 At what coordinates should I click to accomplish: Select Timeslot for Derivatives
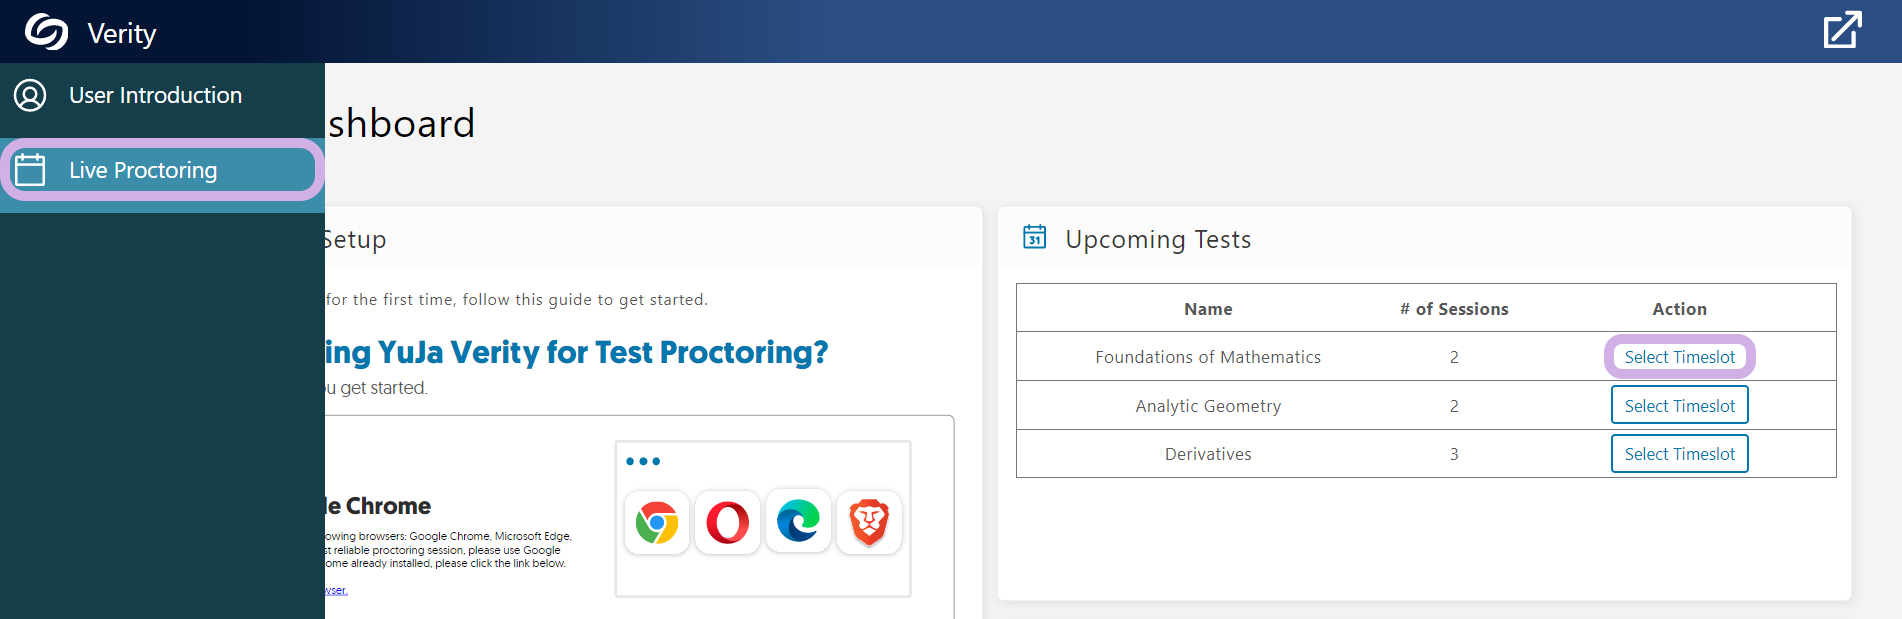1680,454
